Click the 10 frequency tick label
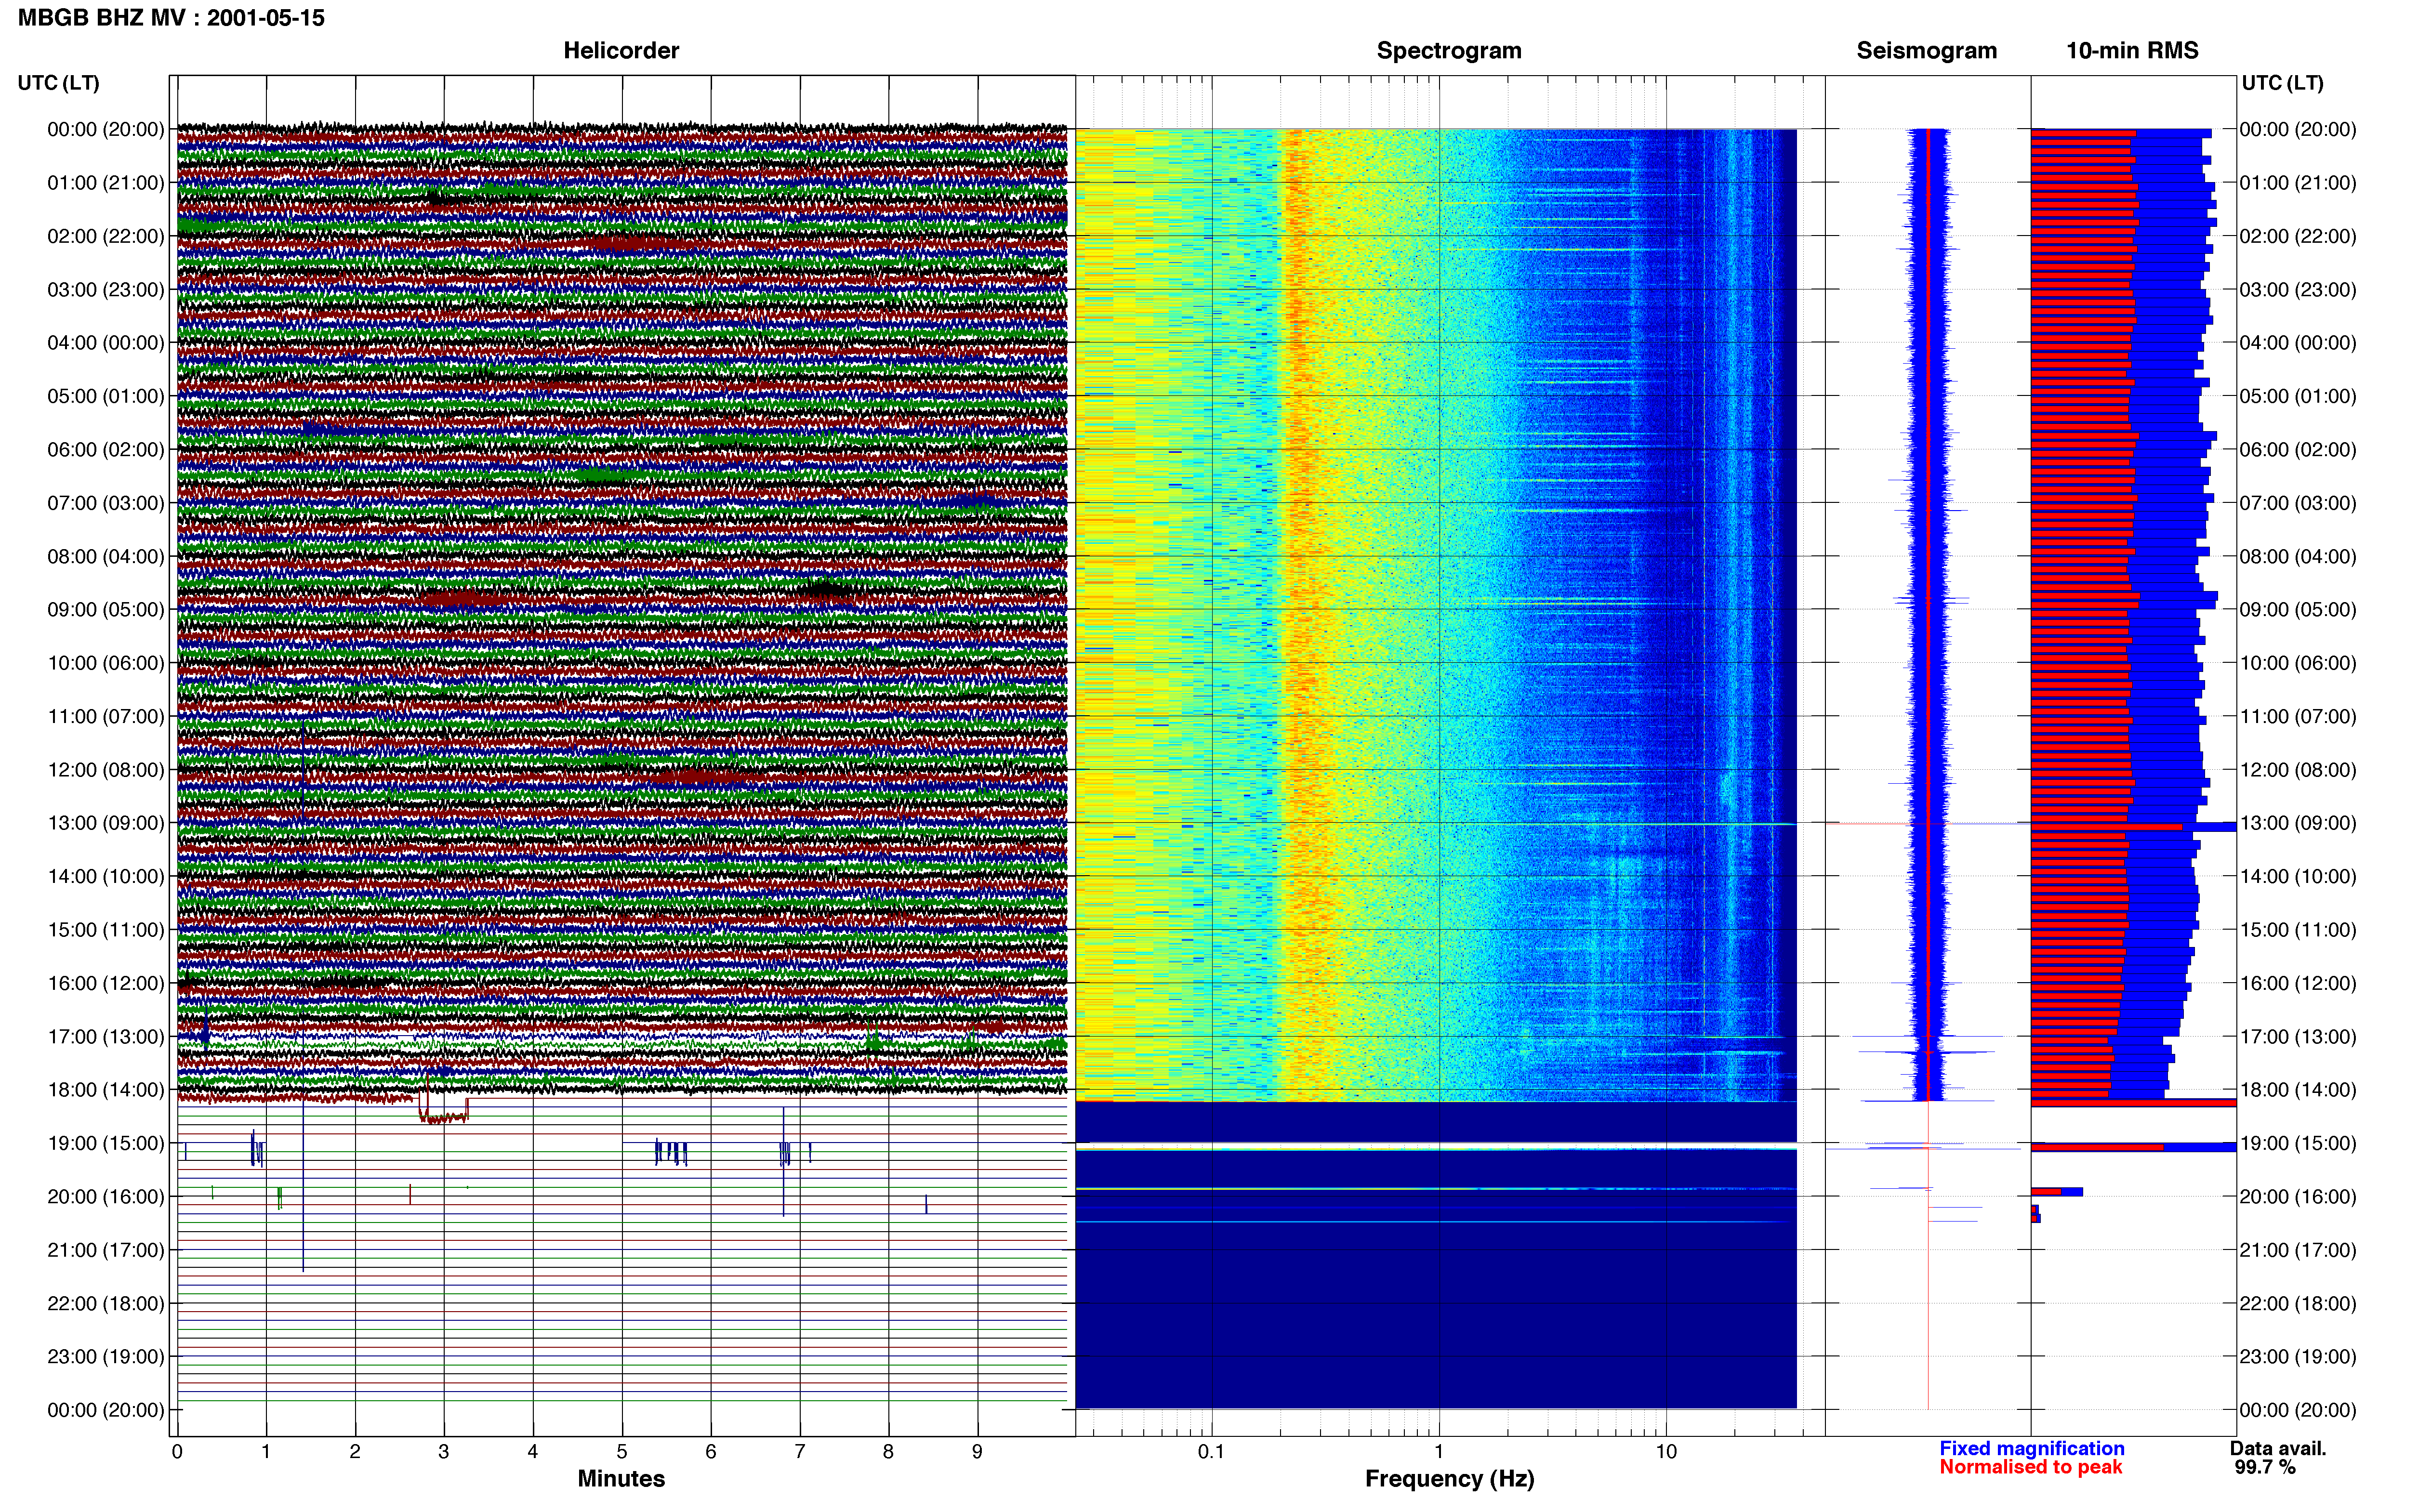The image size is (2418, 1512). pos(1666,1452)
